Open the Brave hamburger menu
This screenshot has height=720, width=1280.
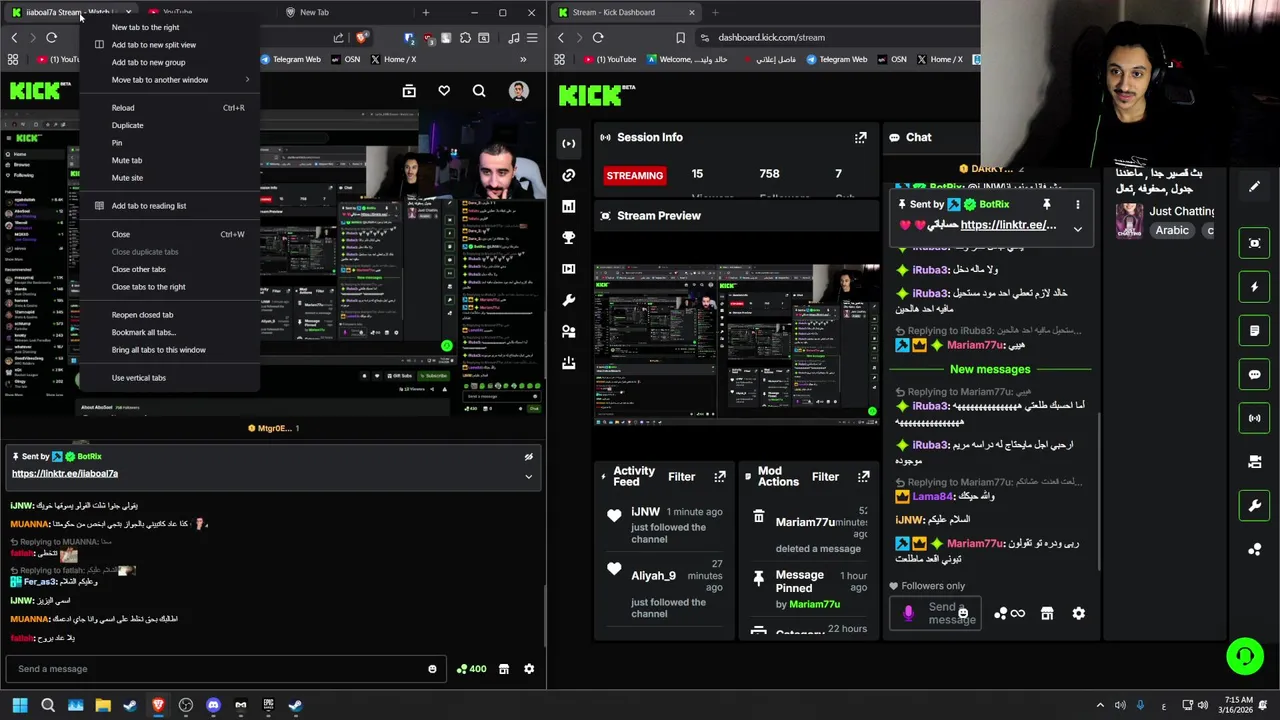pyautogui.click(x=532, y=38)
